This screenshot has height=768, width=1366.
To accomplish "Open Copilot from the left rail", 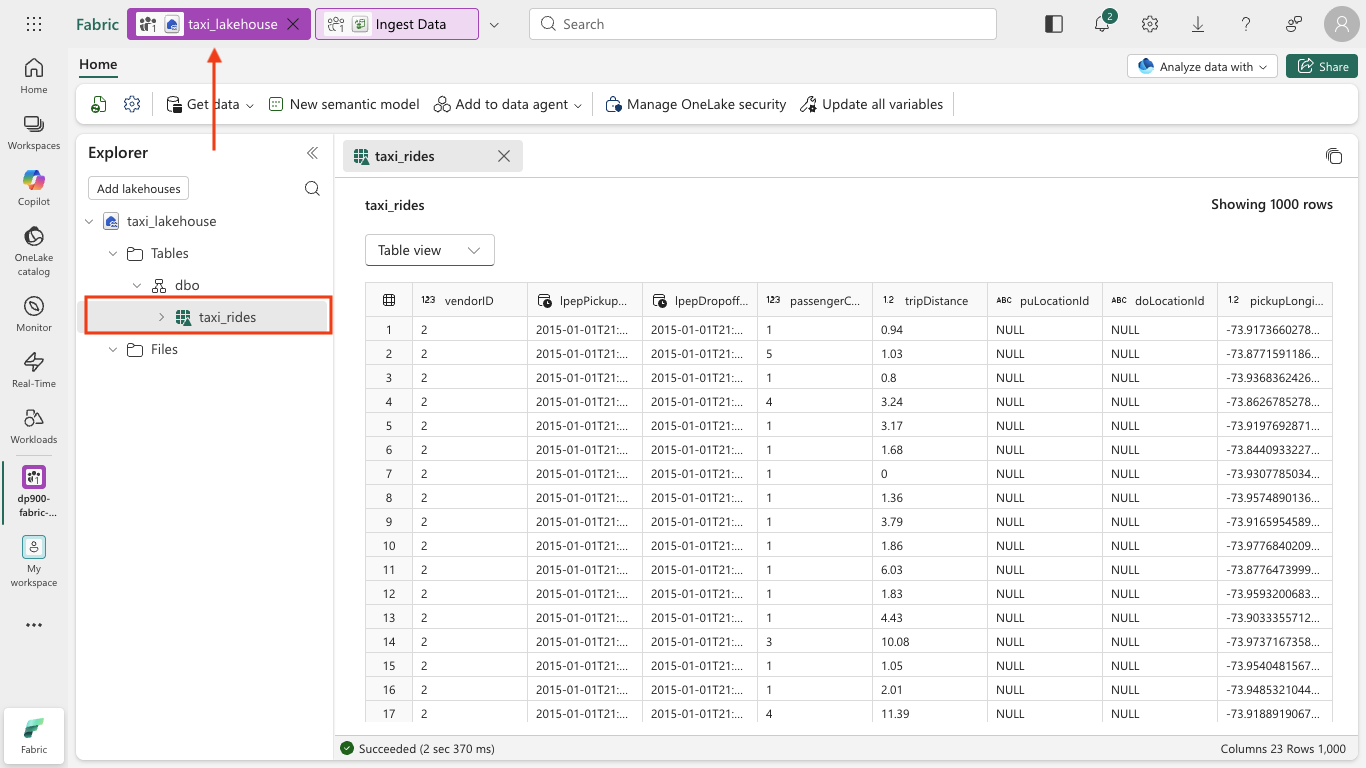I will [x=33, y=188].
